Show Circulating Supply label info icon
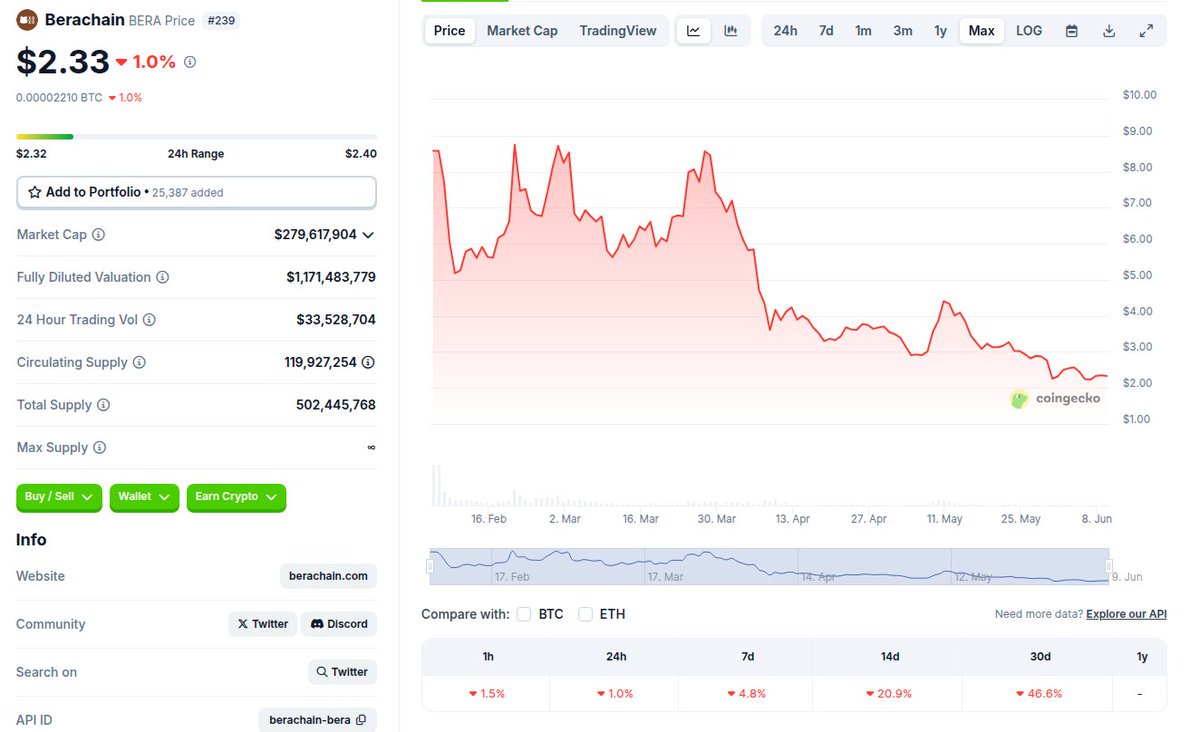1200x732 pixels. [139, 363]
